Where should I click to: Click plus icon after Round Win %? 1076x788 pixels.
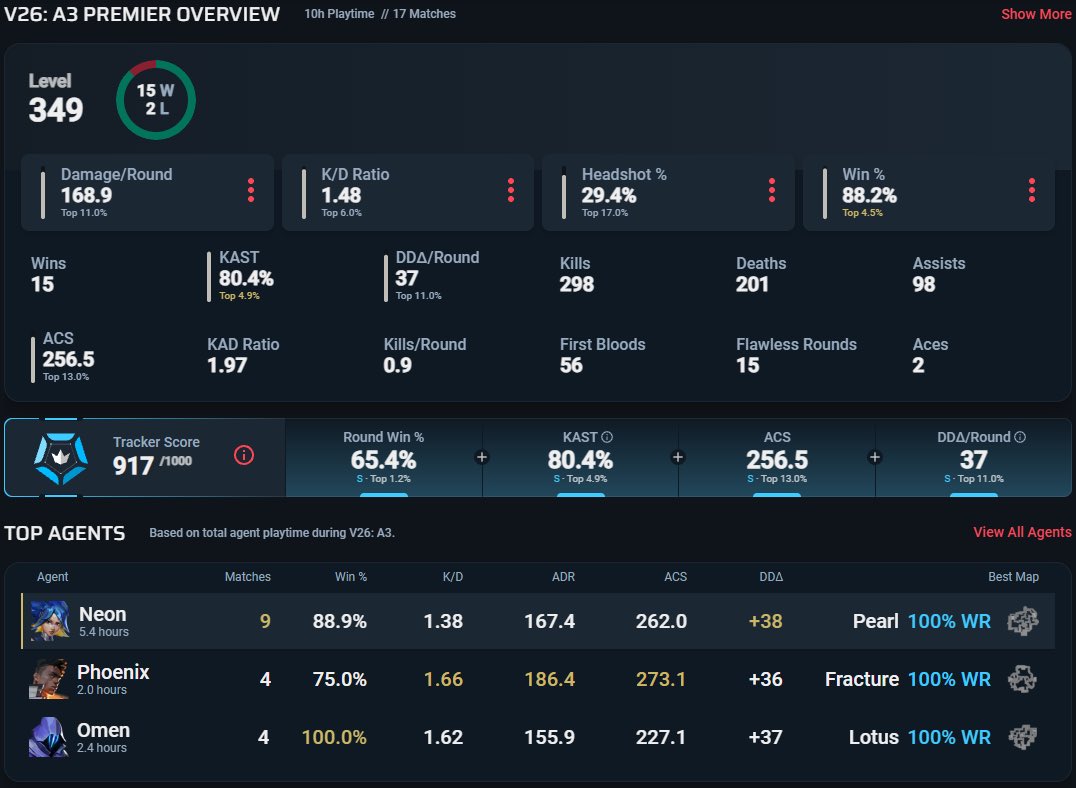click(482, 457)
